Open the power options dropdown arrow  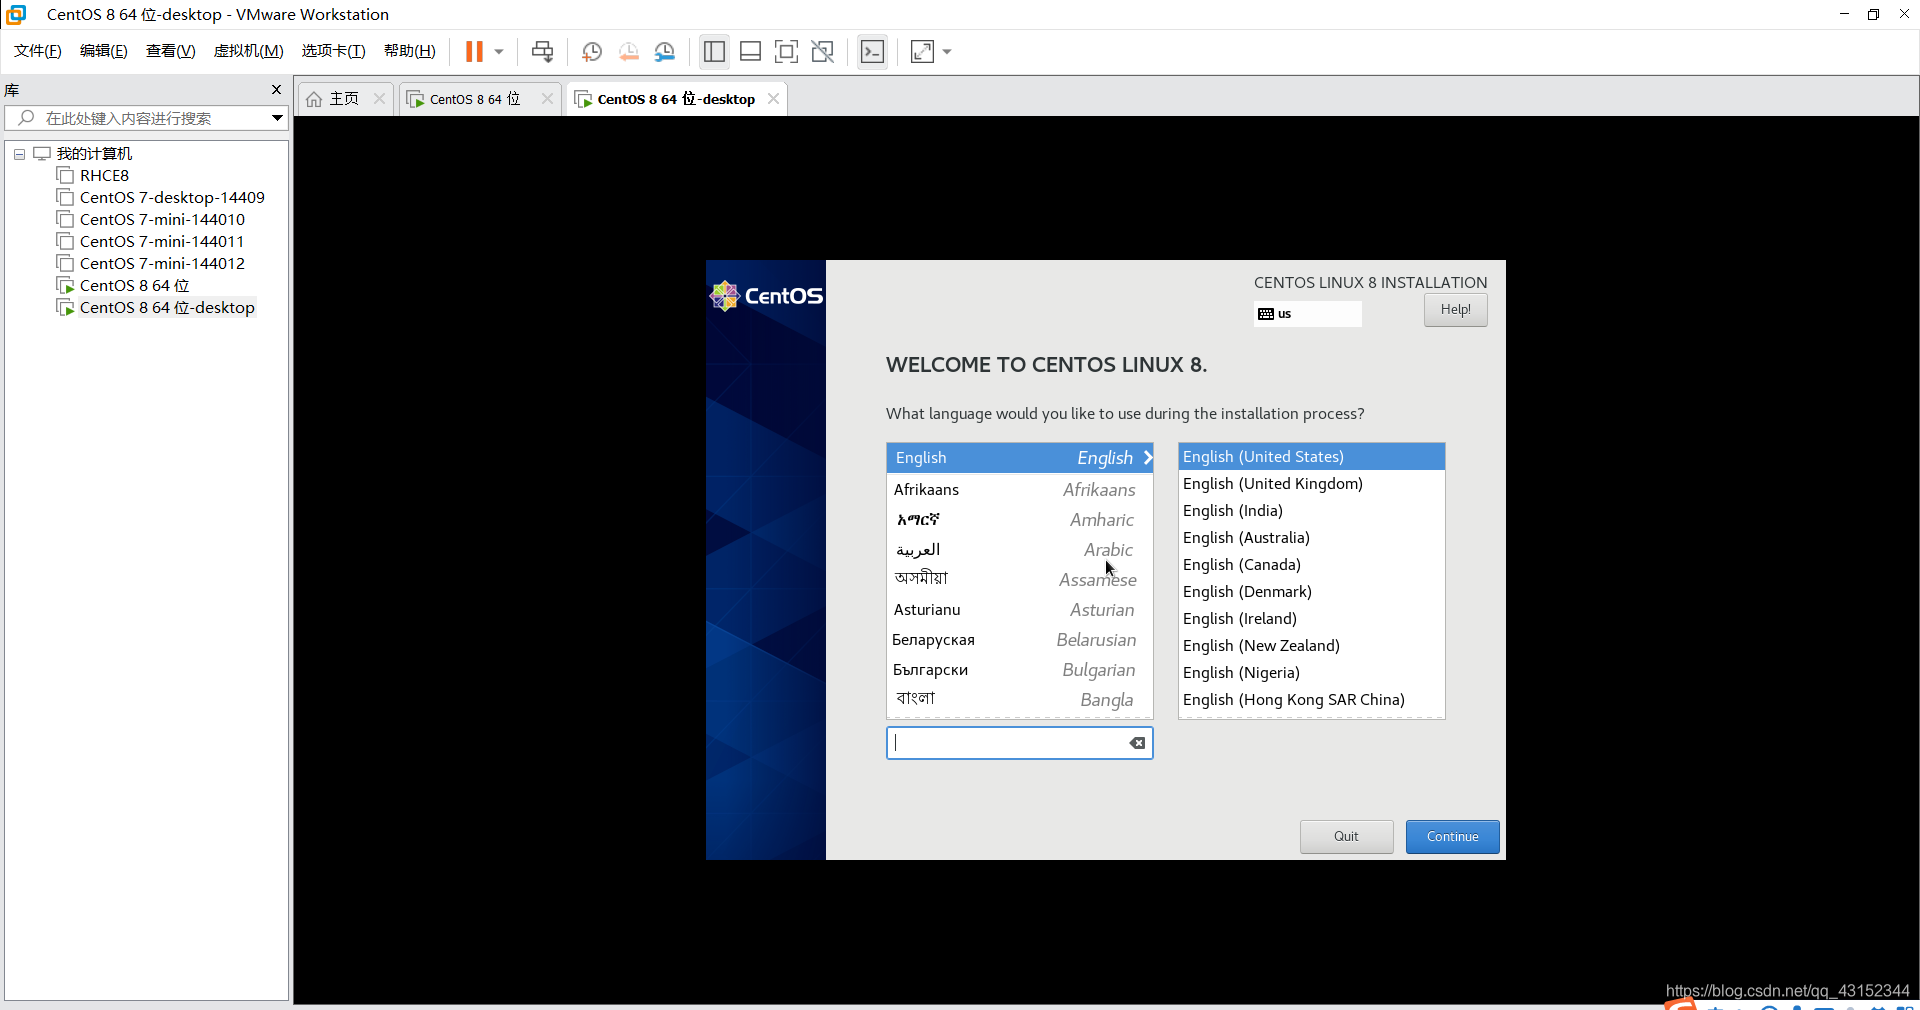coord(499,51)
